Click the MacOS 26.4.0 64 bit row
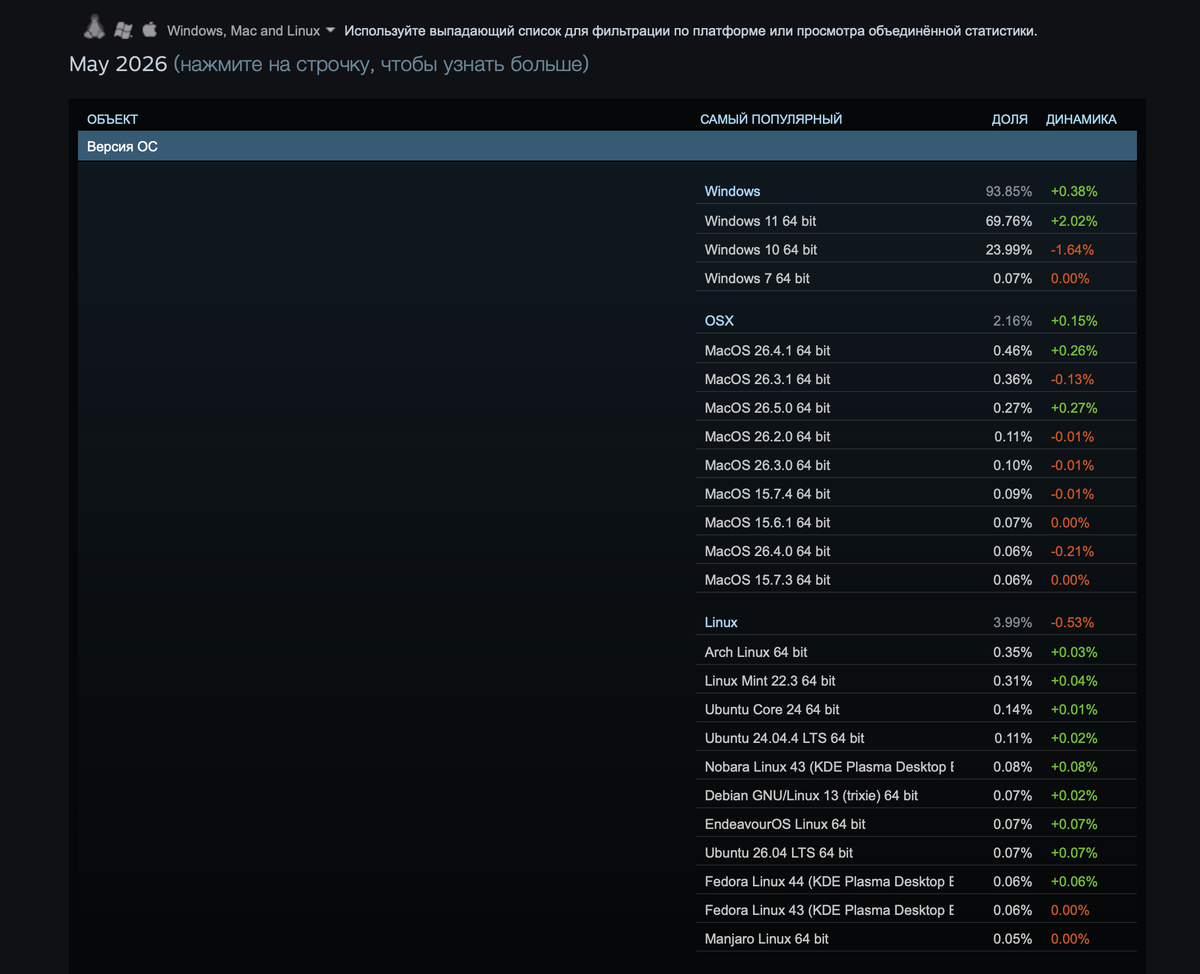Screen dimensions: 1200x974 (x=916, y=551)
